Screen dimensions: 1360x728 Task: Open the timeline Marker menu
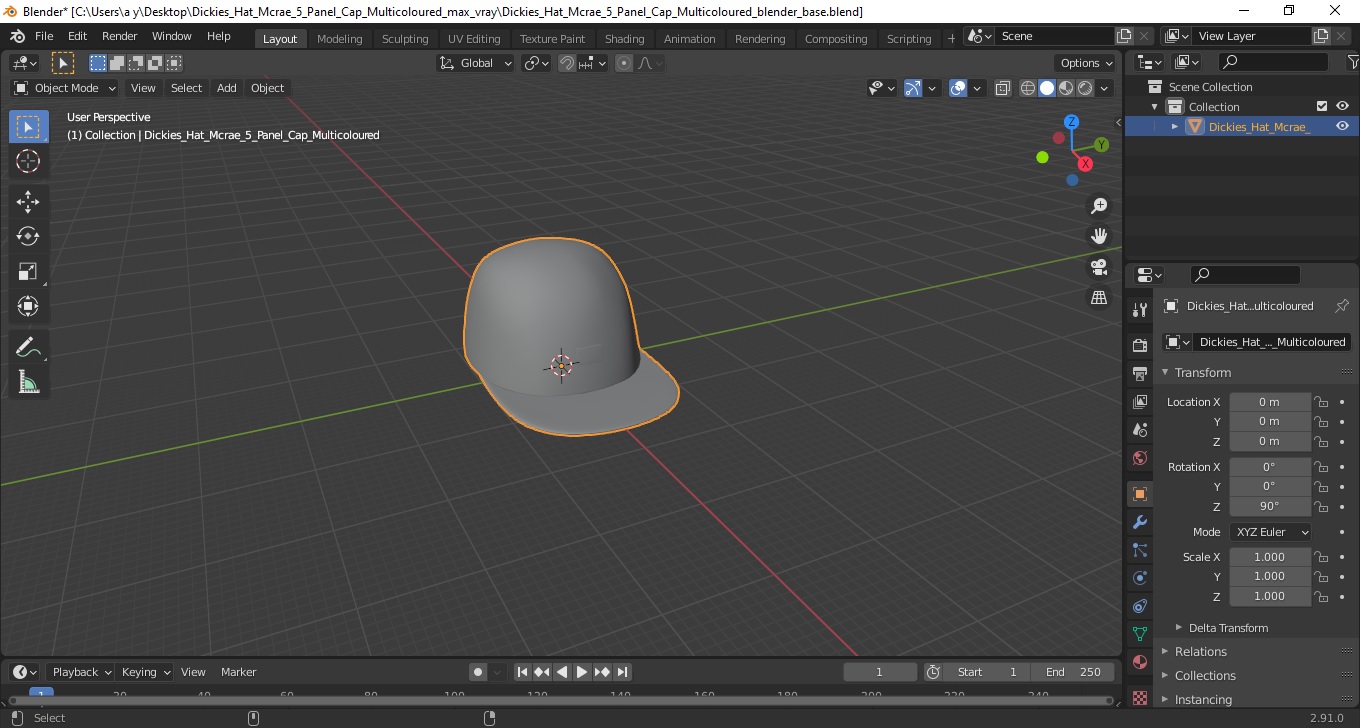238,672
